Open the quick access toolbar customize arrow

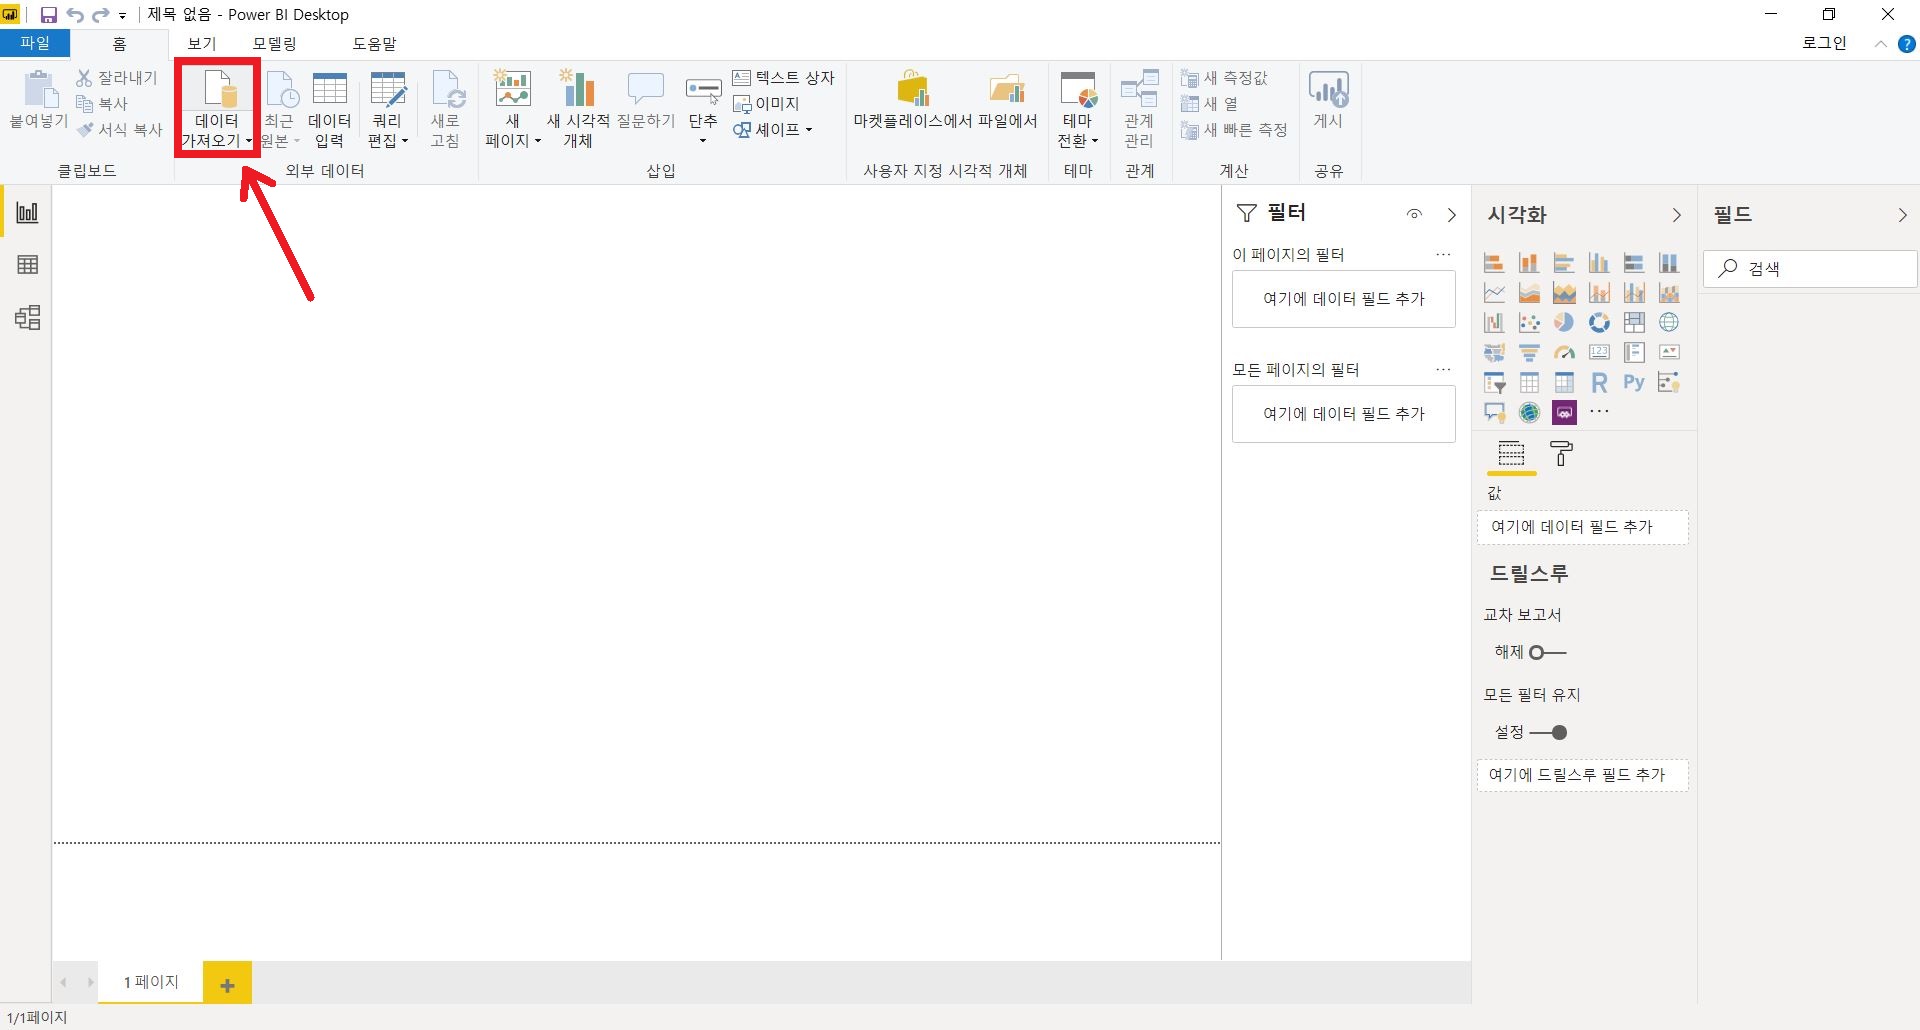pos(123,16)
